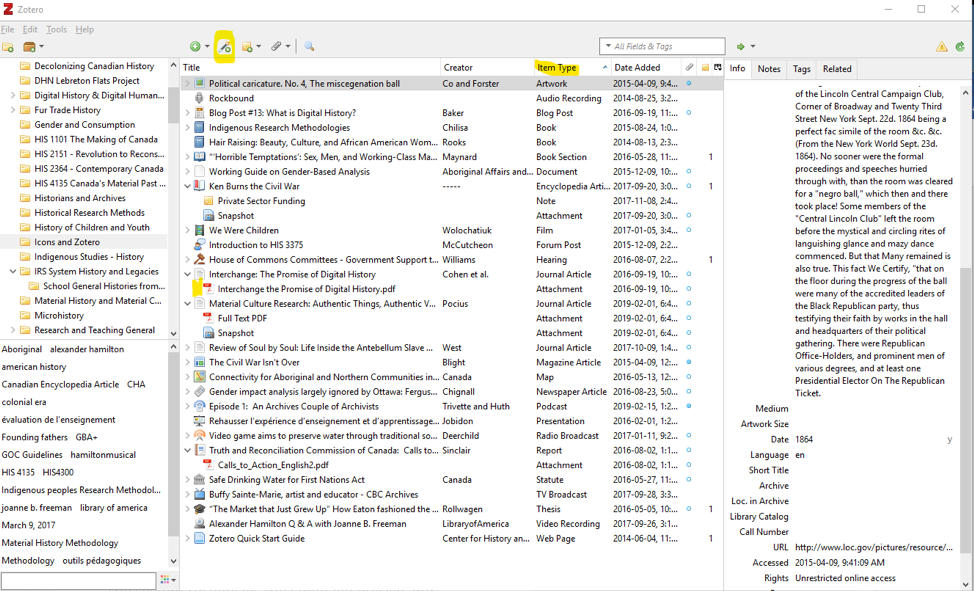Filter by the 'american history' tag

(34, 367)
